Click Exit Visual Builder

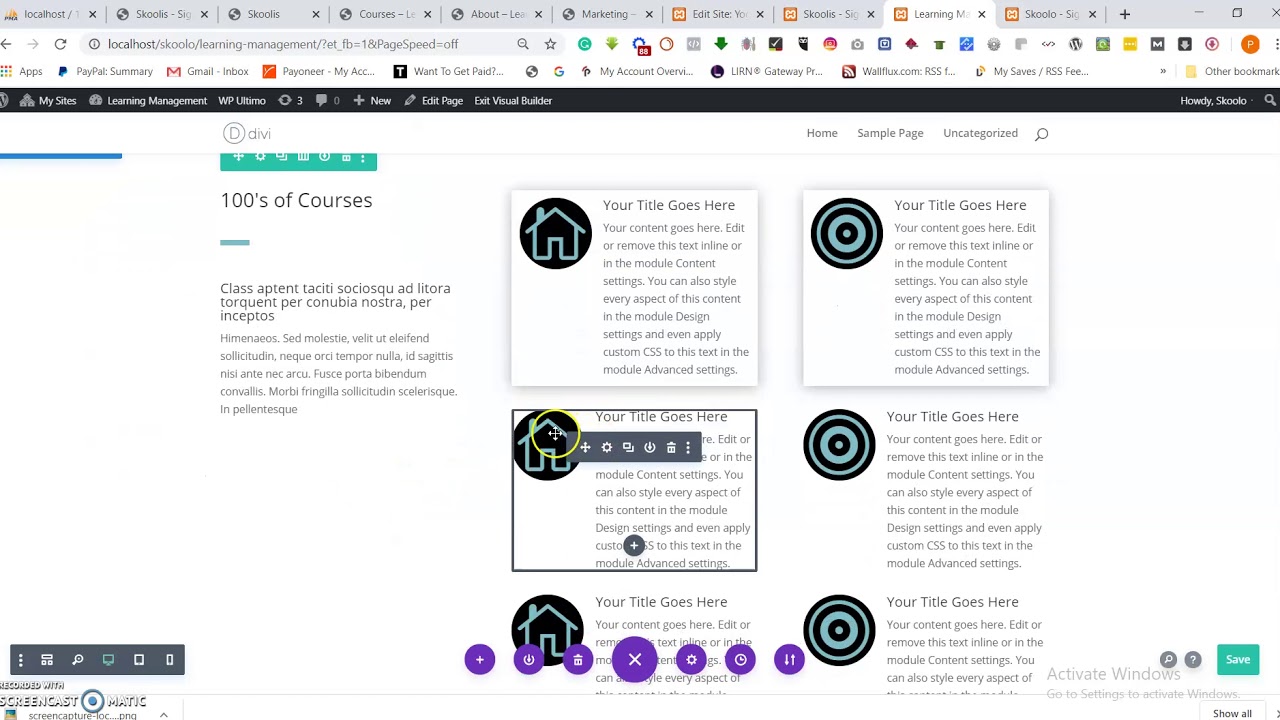tap(513, 101)
